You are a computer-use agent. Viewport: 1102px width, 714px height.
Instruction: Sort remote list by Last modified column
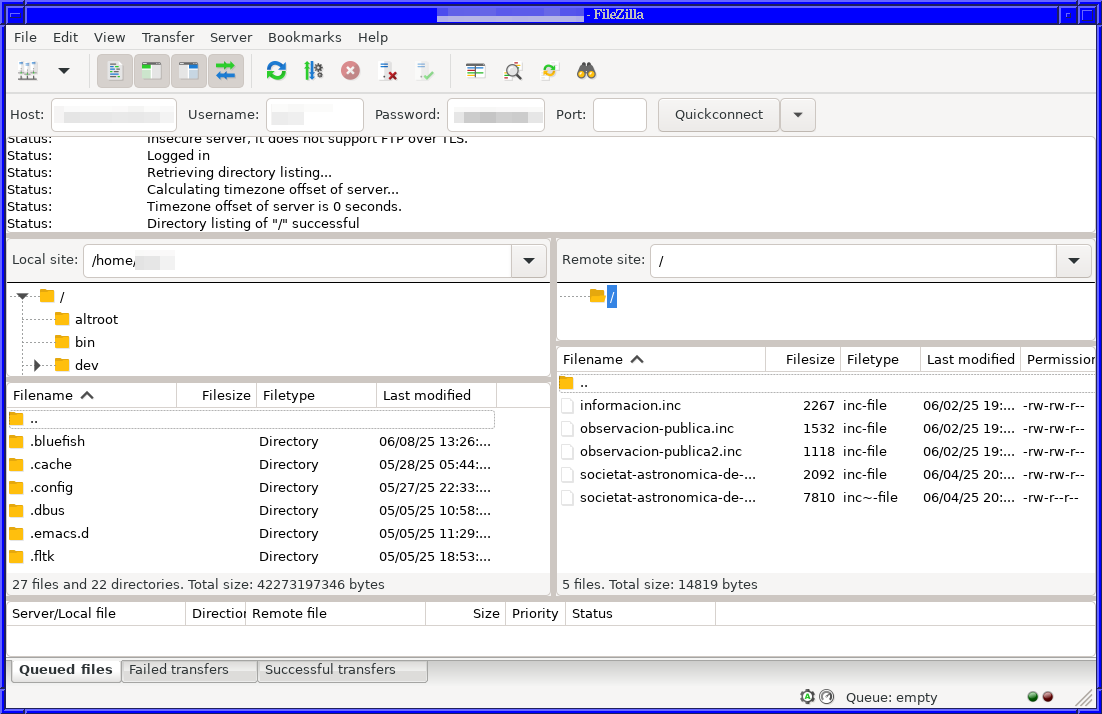[x=971, y=359]
